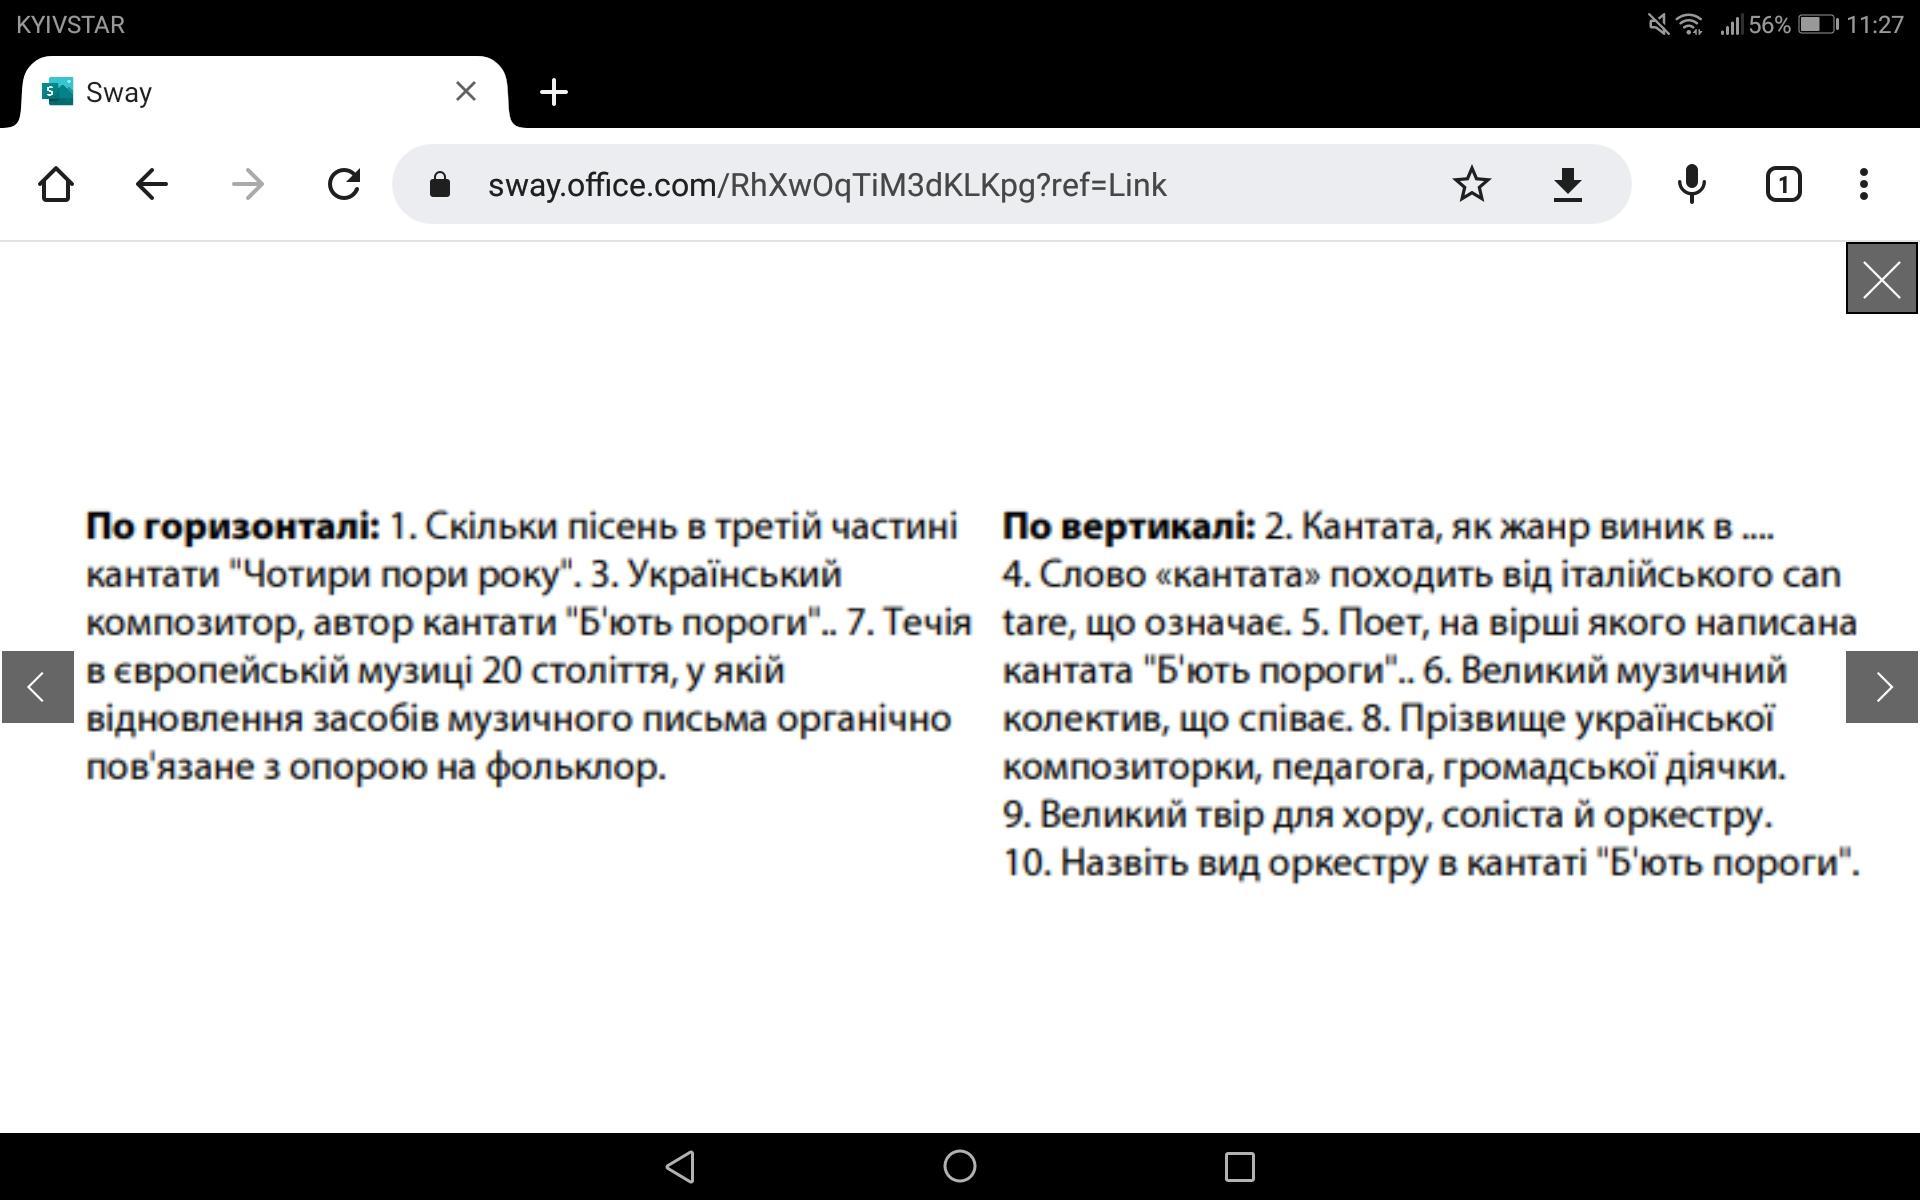
Task: Go to the browser home page
Action: pyautogui.click(x=56, y=184)
